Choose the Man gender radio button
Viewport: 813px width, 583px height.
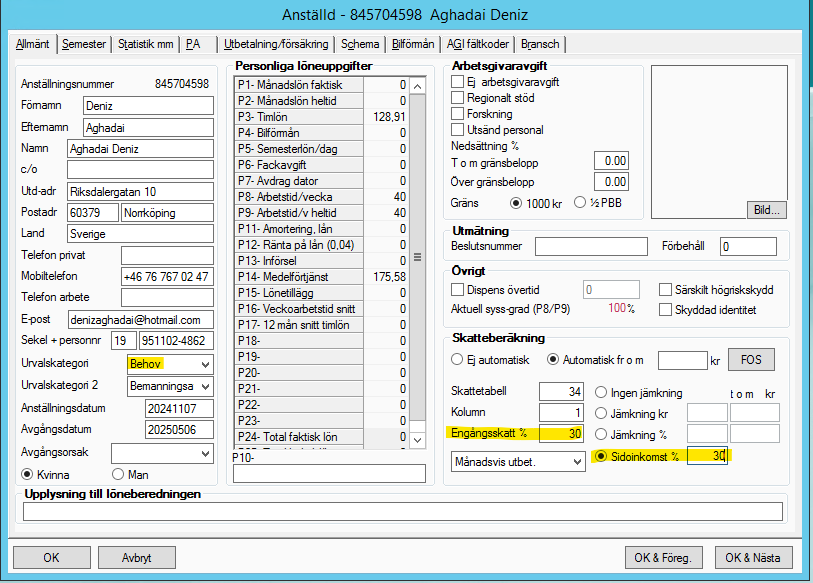(118, 474)
